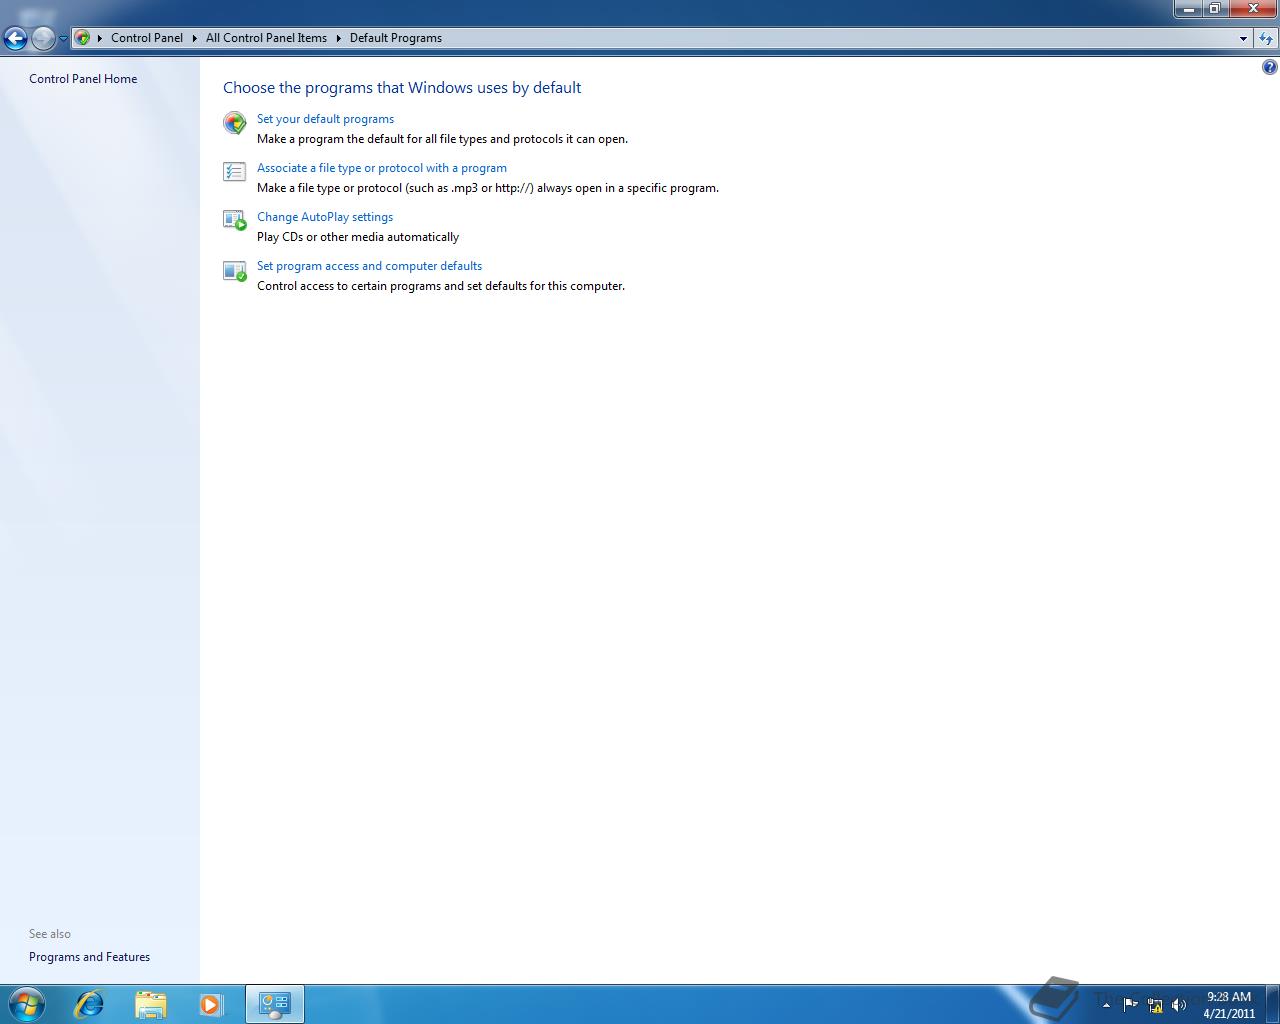The width and height of the screenshot is (1280, 1024).
Task: Open Windows Explorer from the taskbar
Action: pyautogui.click(x=150, y=1004)
